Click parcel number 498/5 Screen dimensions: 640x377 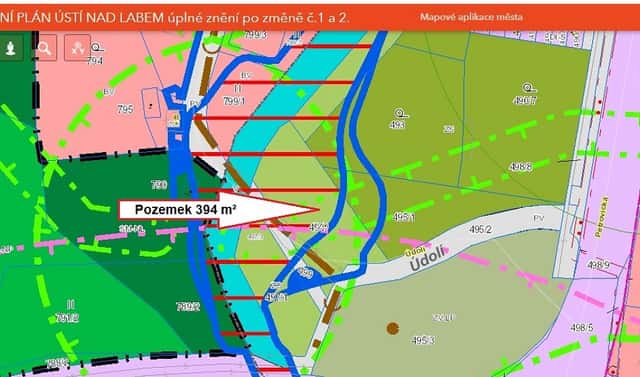582,327
